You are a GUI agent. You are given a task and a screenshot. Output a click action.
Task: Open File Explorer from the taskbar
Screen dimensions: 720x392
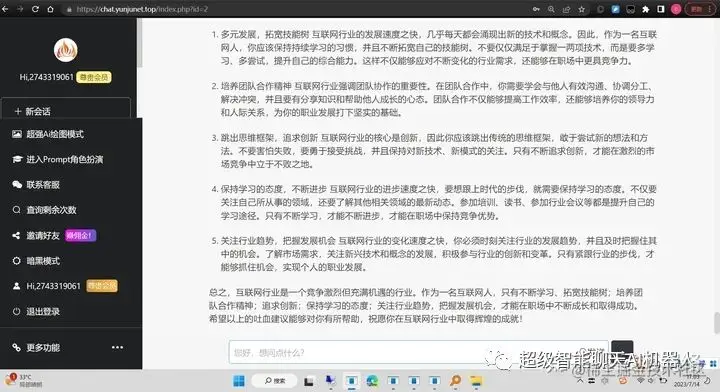click(476, 381)
